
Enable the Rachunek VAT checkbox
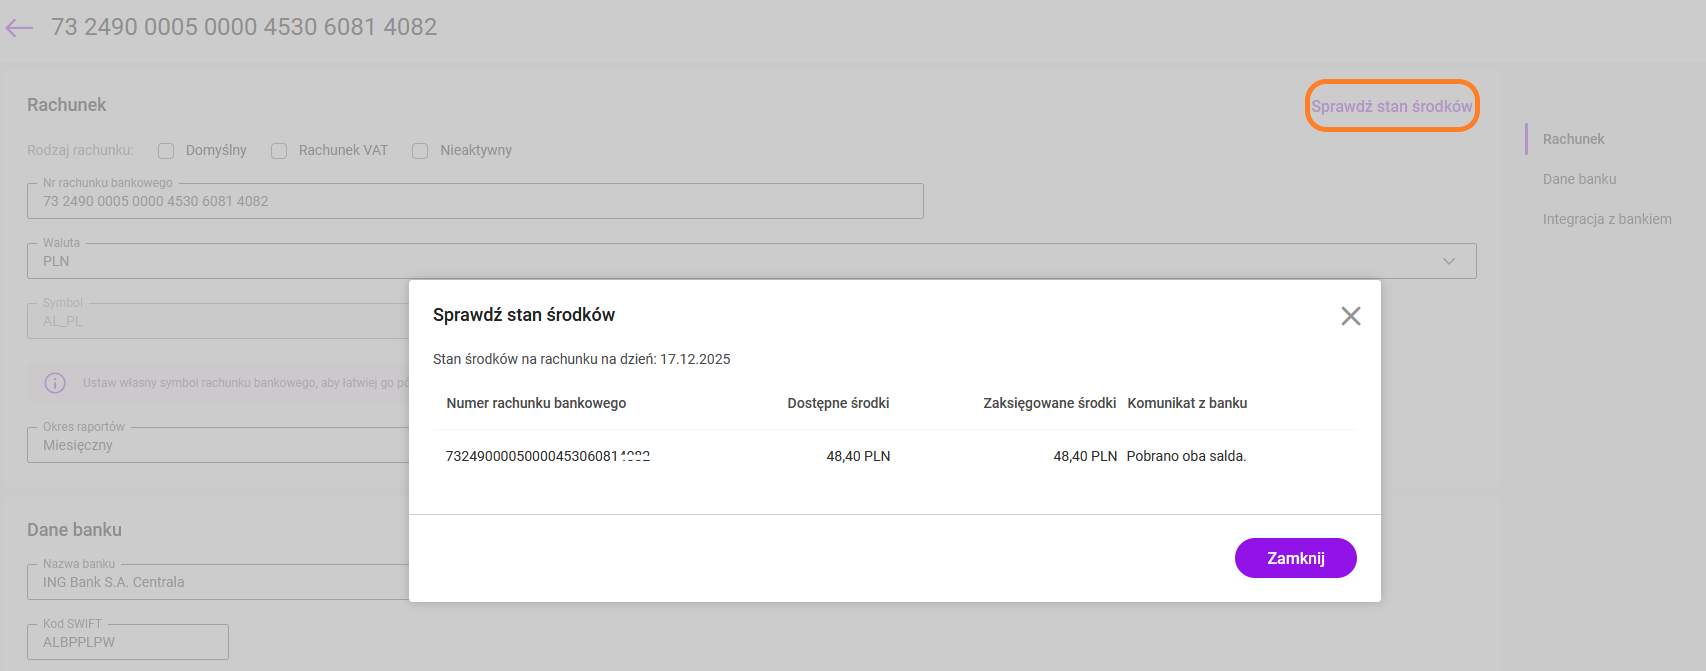[x=279, y=151]
